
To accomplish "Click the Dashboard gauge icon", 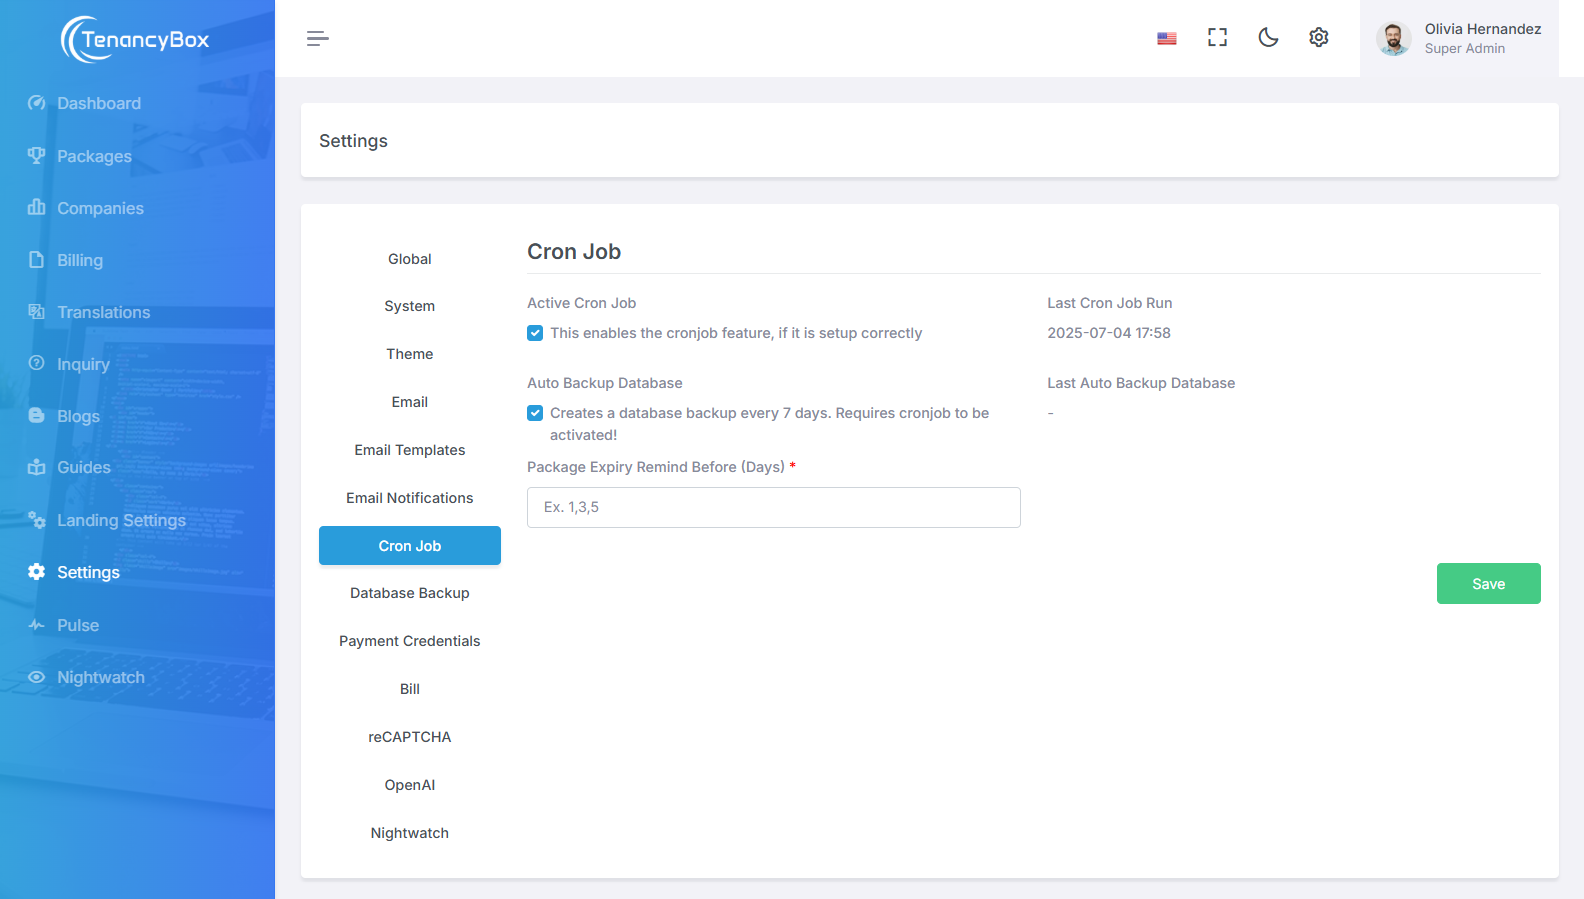I will tap(37, 103).
